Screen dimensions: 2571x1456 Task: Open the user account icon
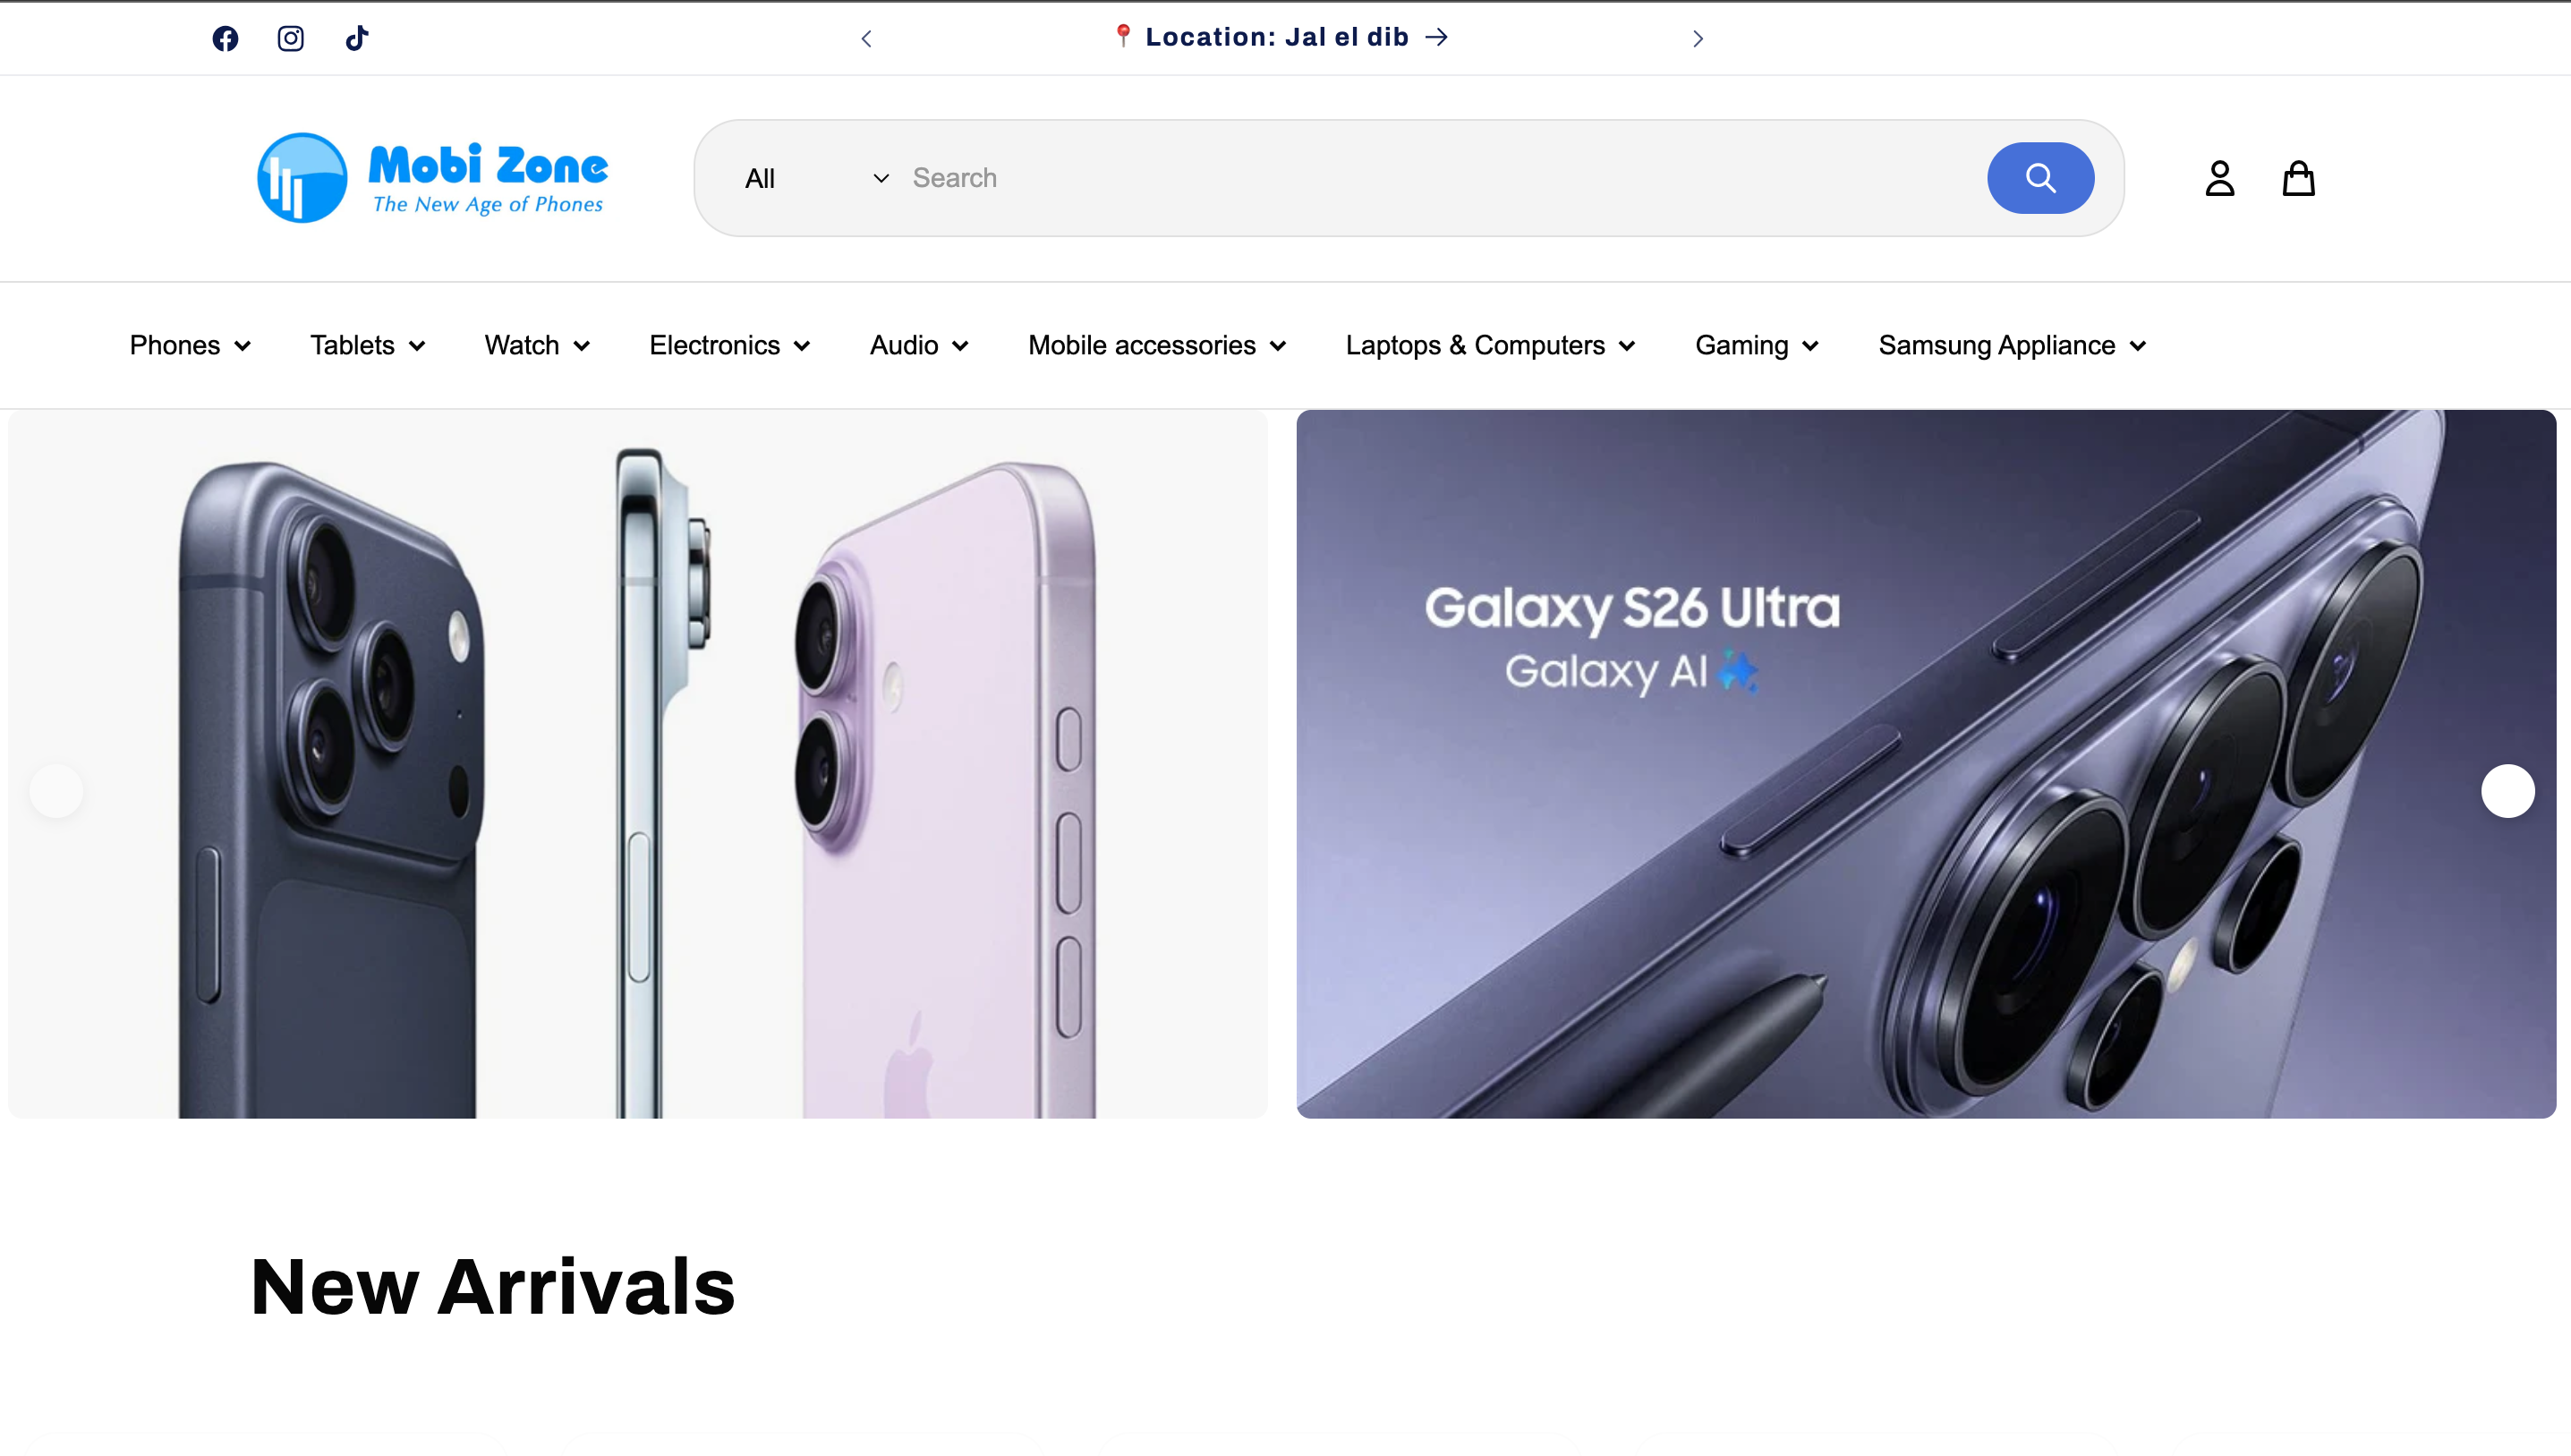(2220, 178)
